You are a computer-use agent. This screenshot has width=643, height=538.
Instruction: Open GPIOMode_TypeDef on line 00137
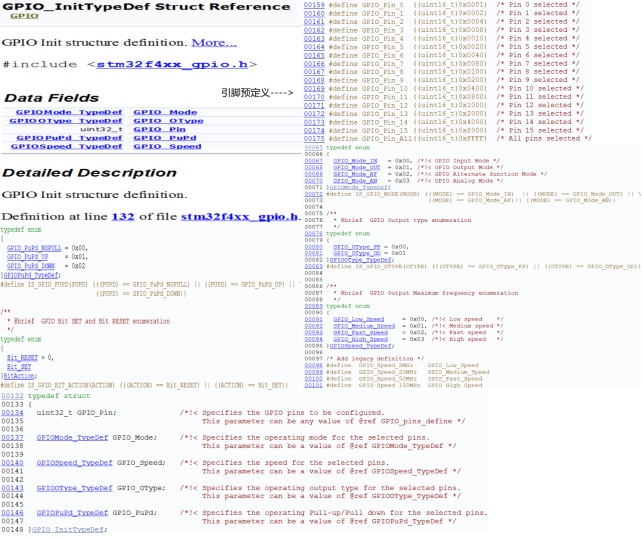tap(72, 438)
